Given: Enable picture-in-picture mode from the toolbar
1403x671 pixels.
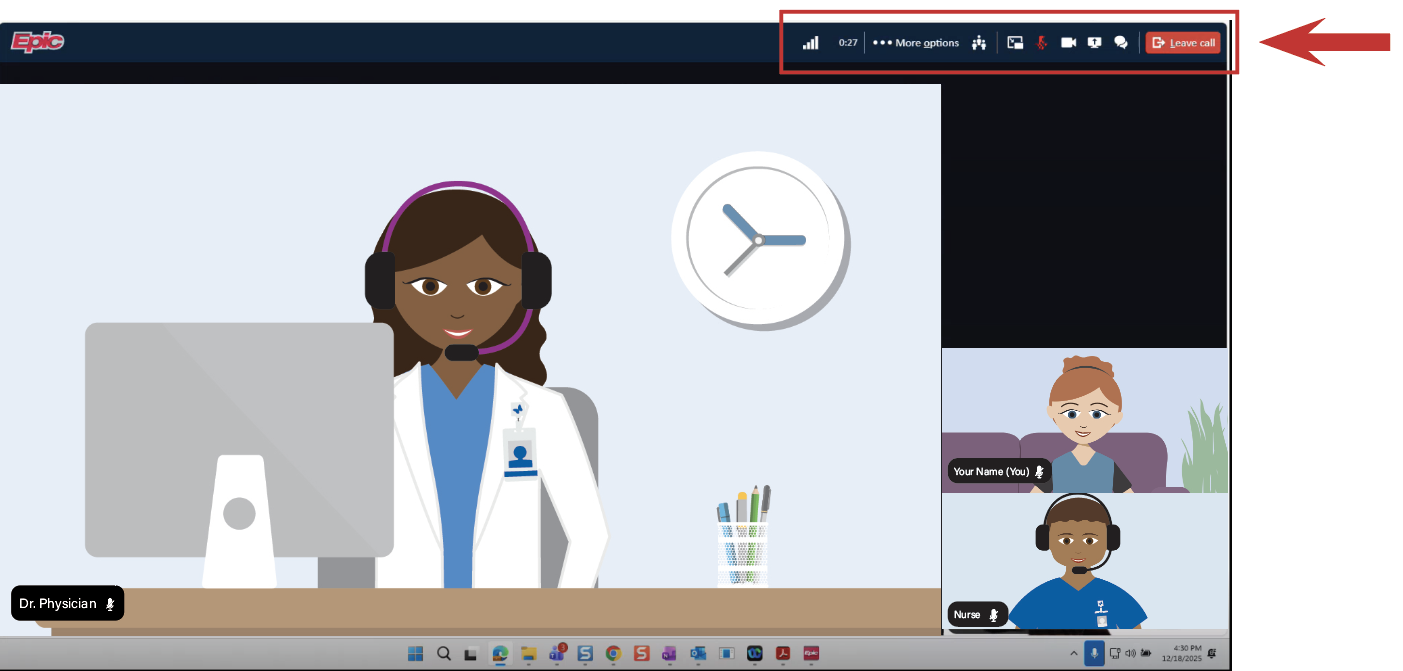Looking at the screenshot, I should tap(1015, 42).
